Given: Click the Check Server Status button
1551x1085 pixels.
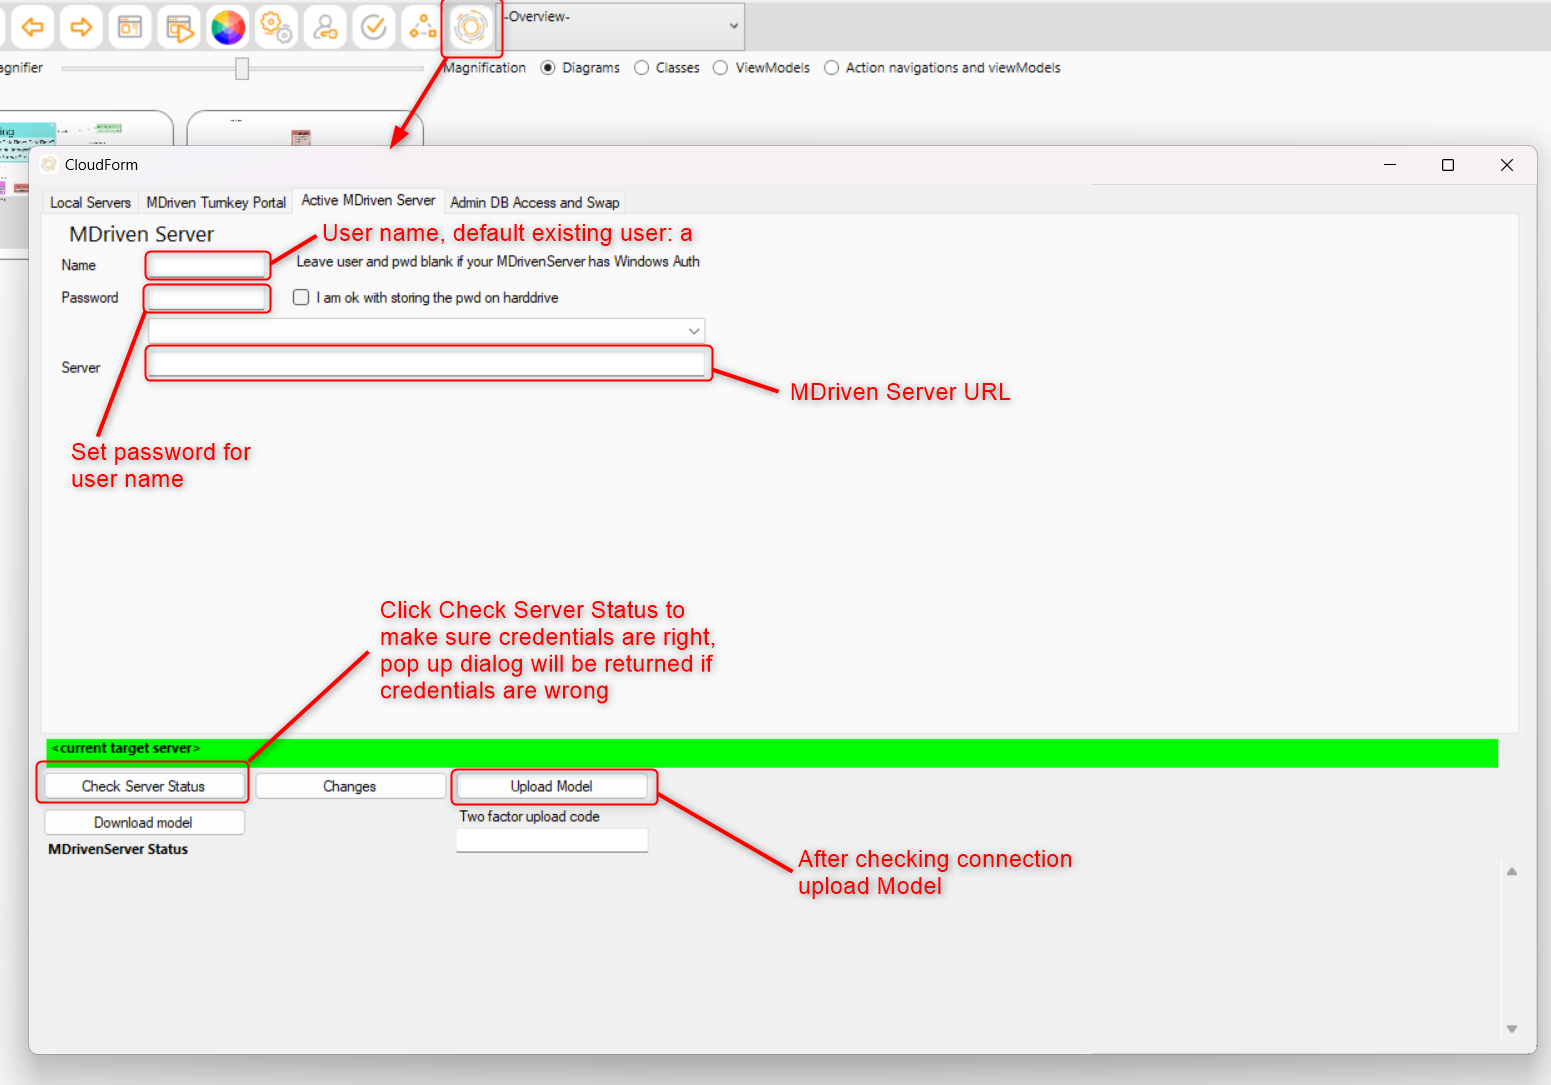Looking at the screenshot, I should click(x=143, y=787).
